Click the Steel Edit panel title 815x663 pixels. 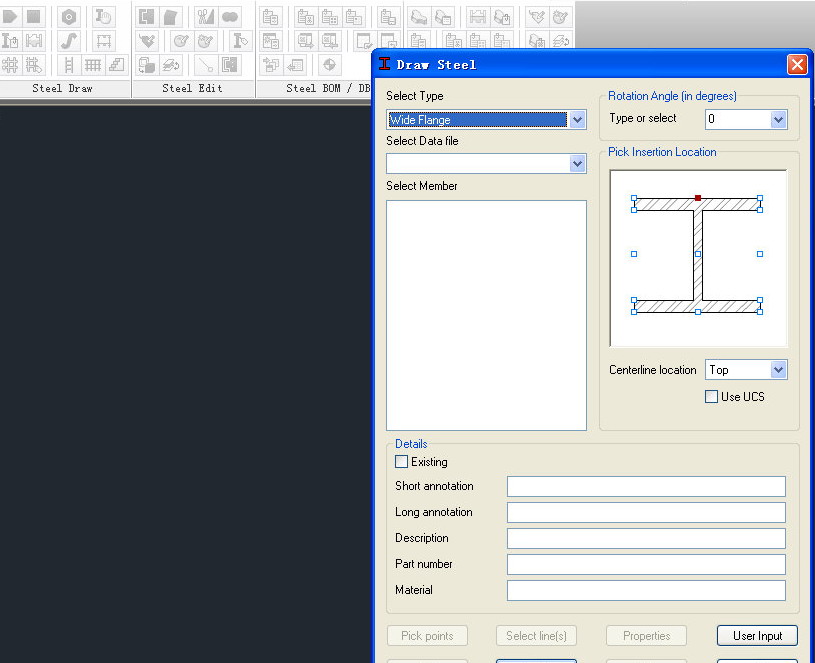tap(192, 88)
